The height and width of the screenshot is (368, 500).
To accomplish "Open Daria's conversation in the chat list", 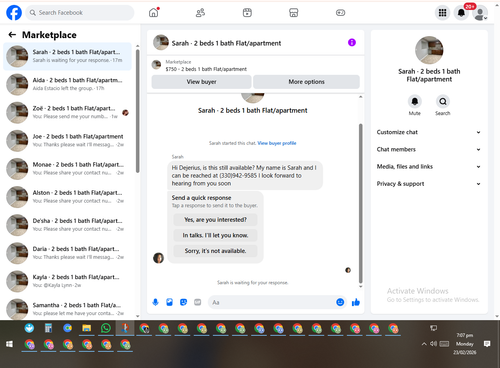I will pos(67,253).
